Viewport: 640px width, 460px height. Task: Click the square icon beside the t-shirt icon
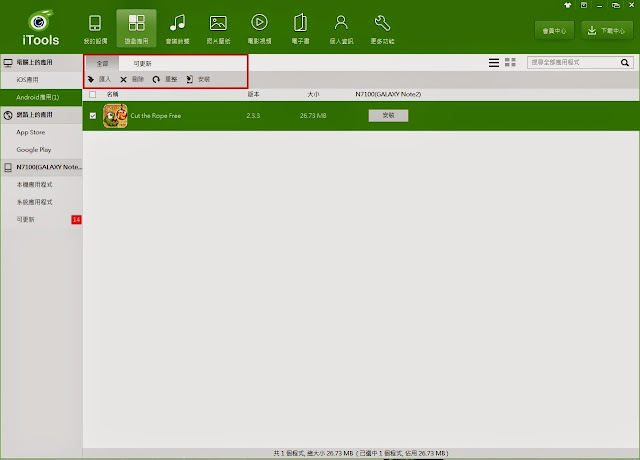(584, 5)
